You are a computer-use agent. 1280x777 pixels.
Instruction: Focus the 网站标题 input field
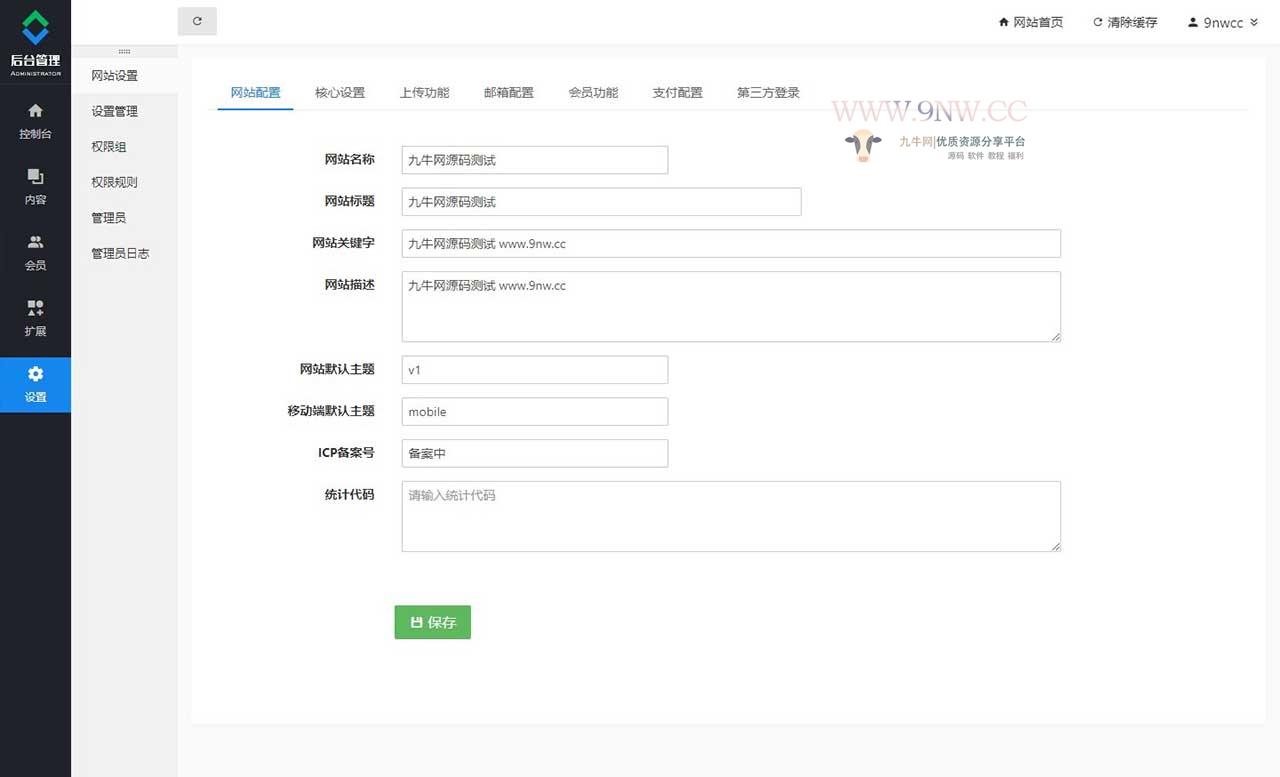click(601, 202)
